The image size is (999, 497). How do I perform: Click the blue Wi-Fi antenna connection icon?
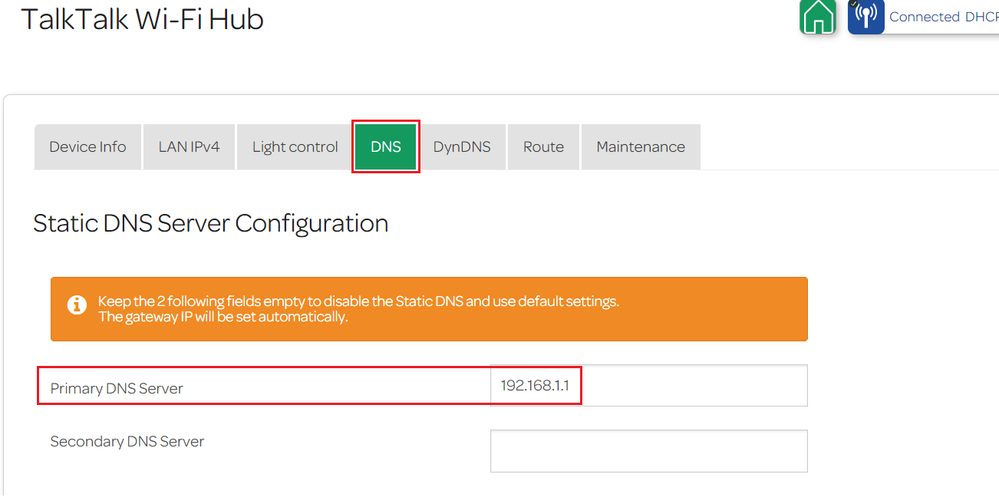tap(866, 17)
